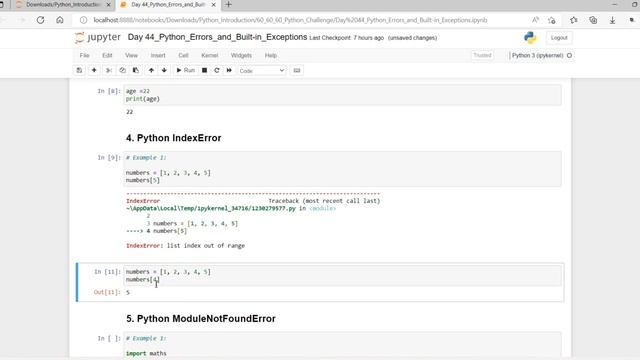Move selected cell up arrow

(x=151, y=70)
